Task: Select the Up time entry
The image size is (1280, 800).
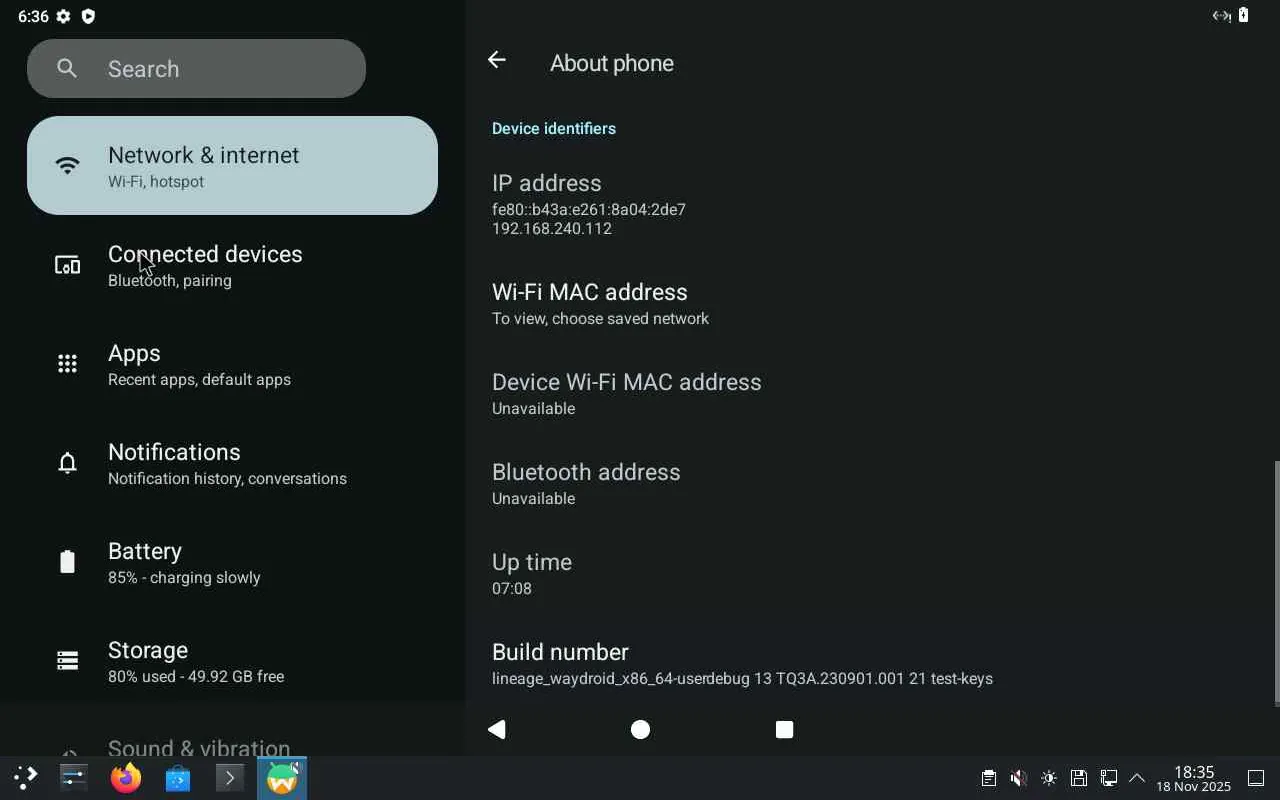Action: tap(870, 574)
